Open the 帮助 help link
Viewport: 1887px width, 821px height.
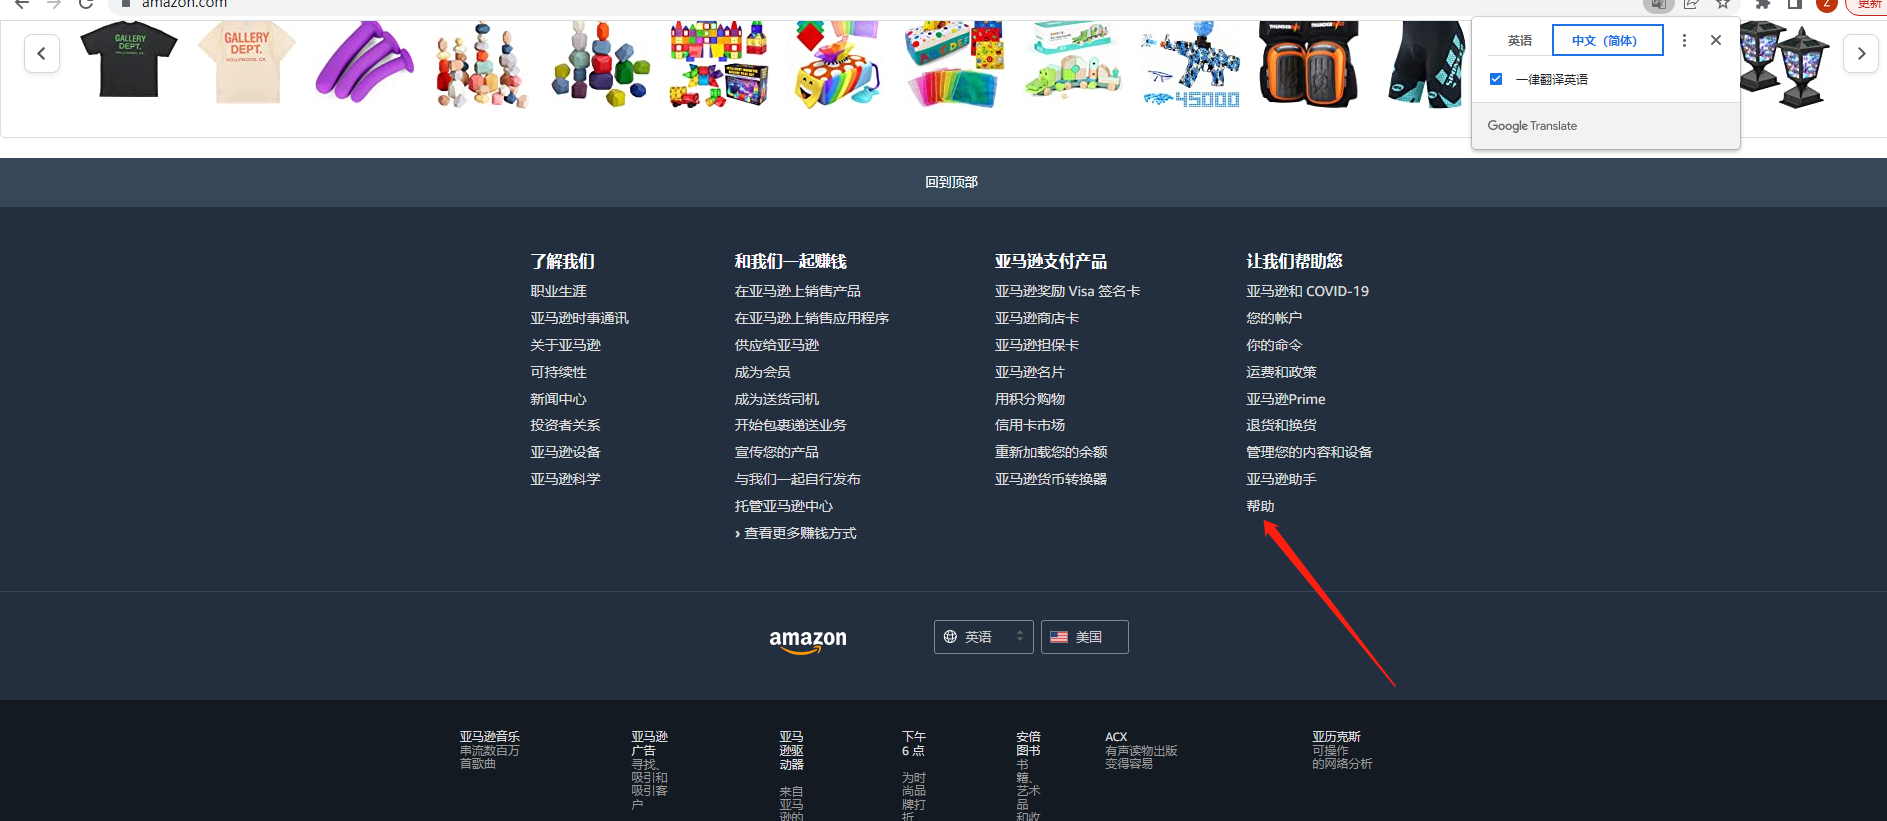click(x=1260, y=506)
